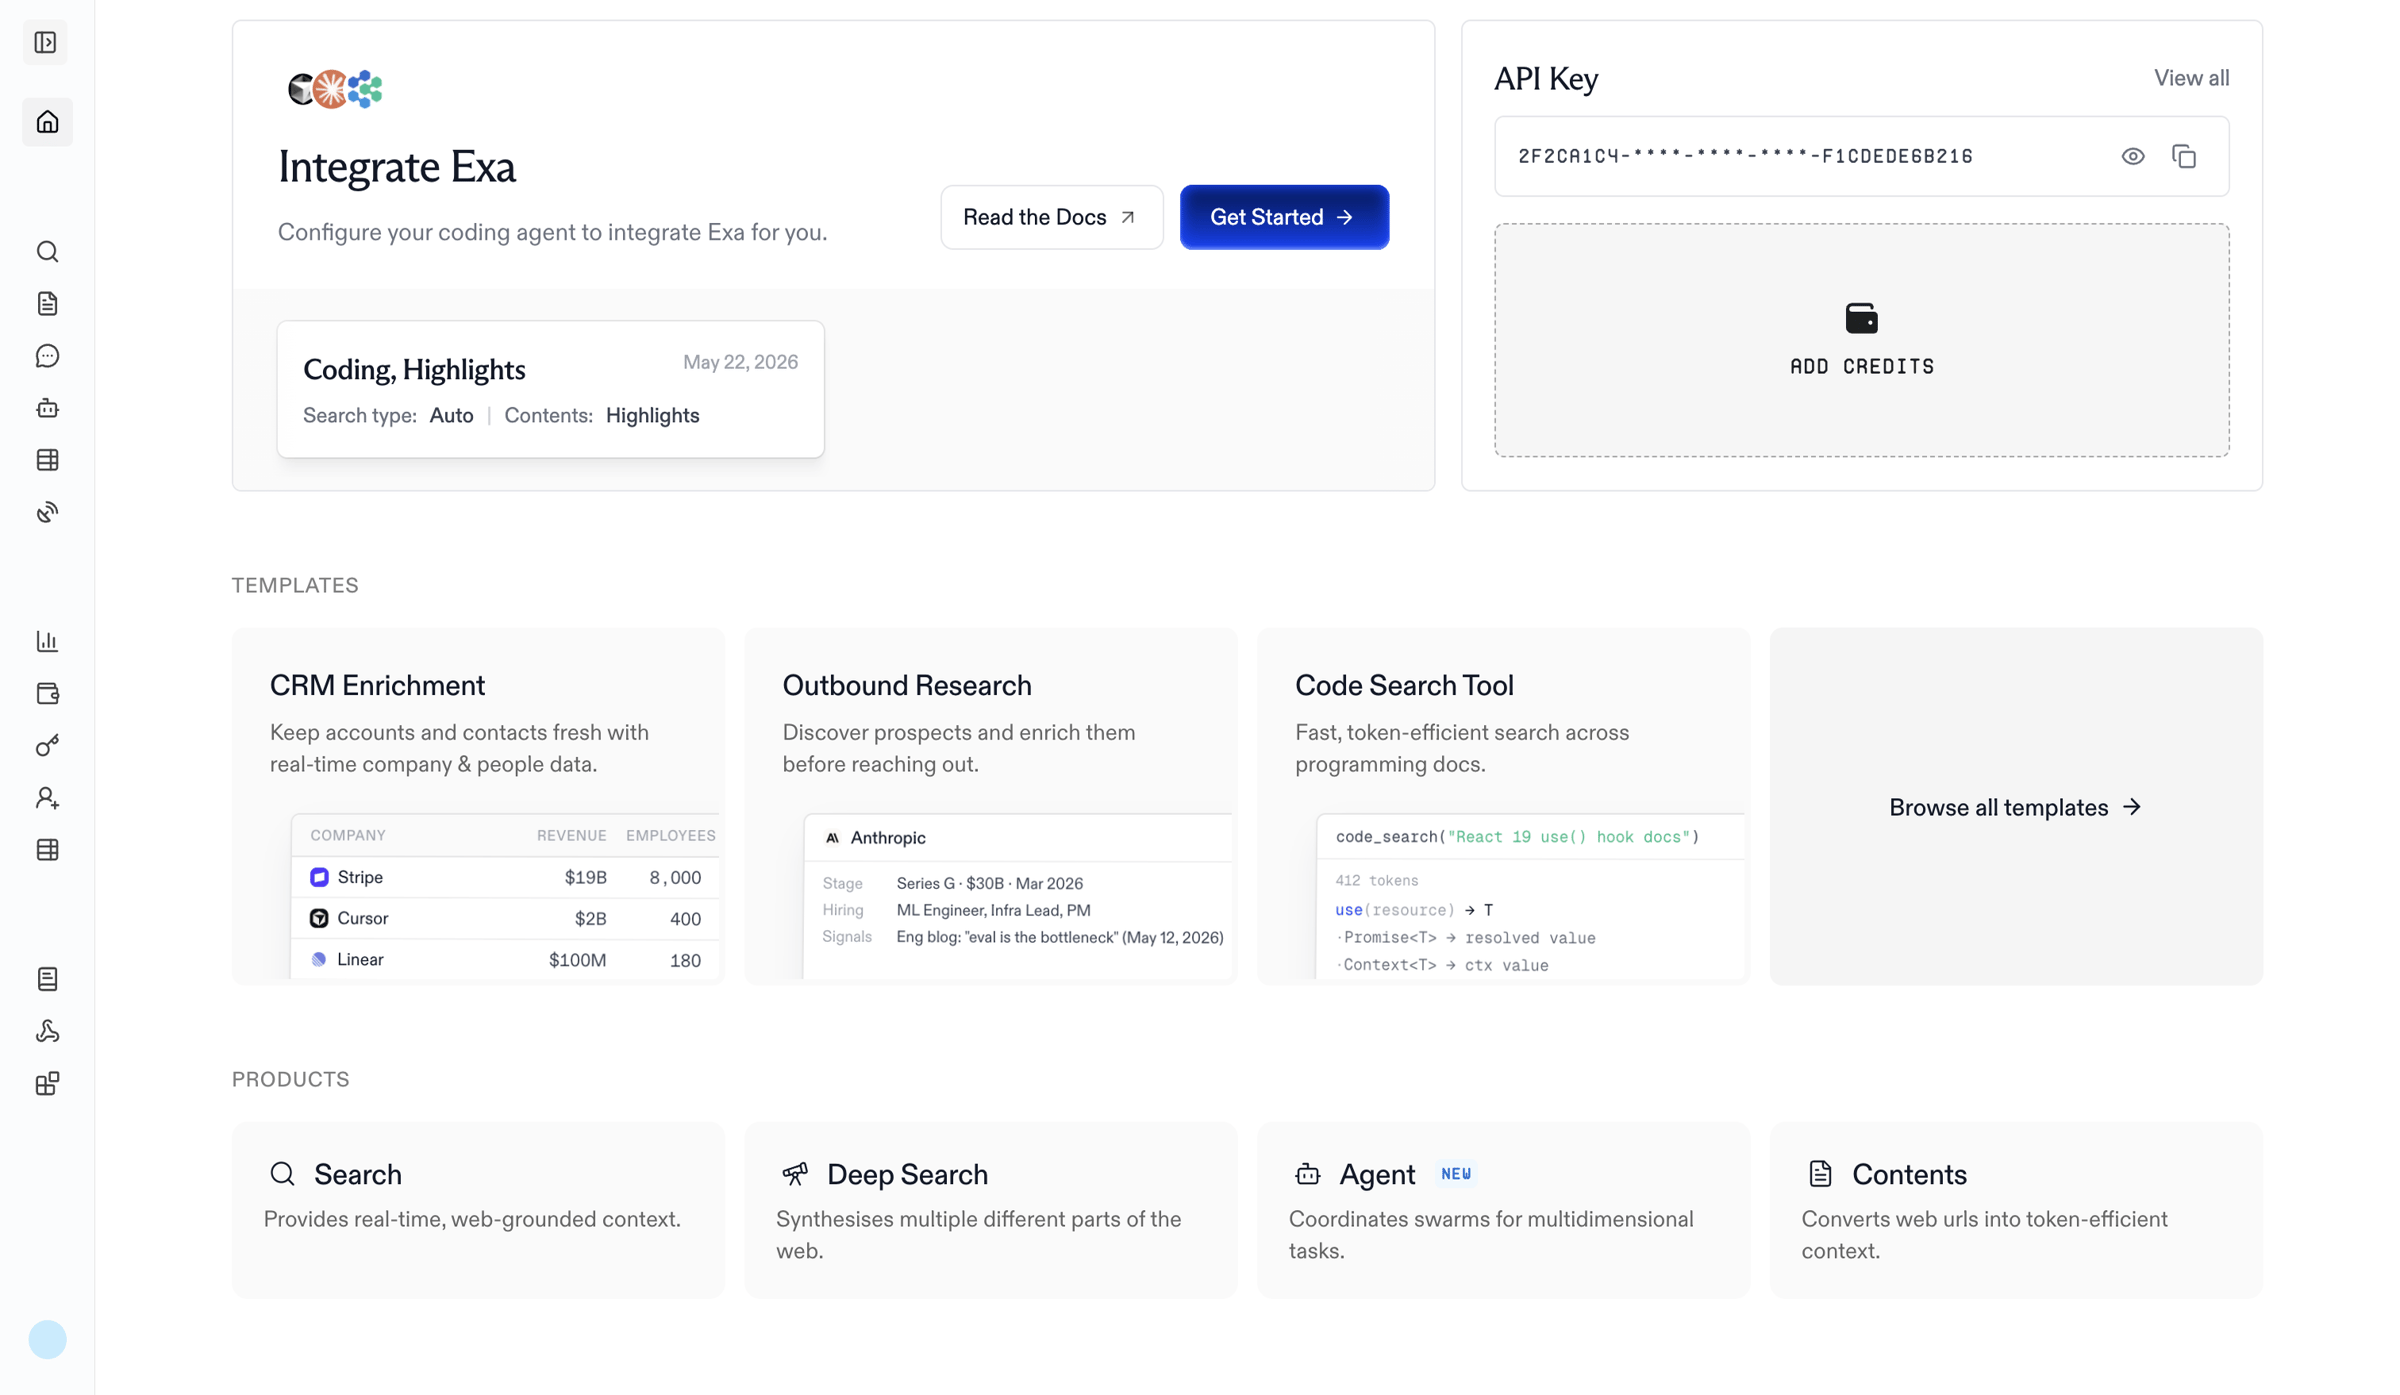
Task: Select the masked API key field
Action: [1861, 156]
